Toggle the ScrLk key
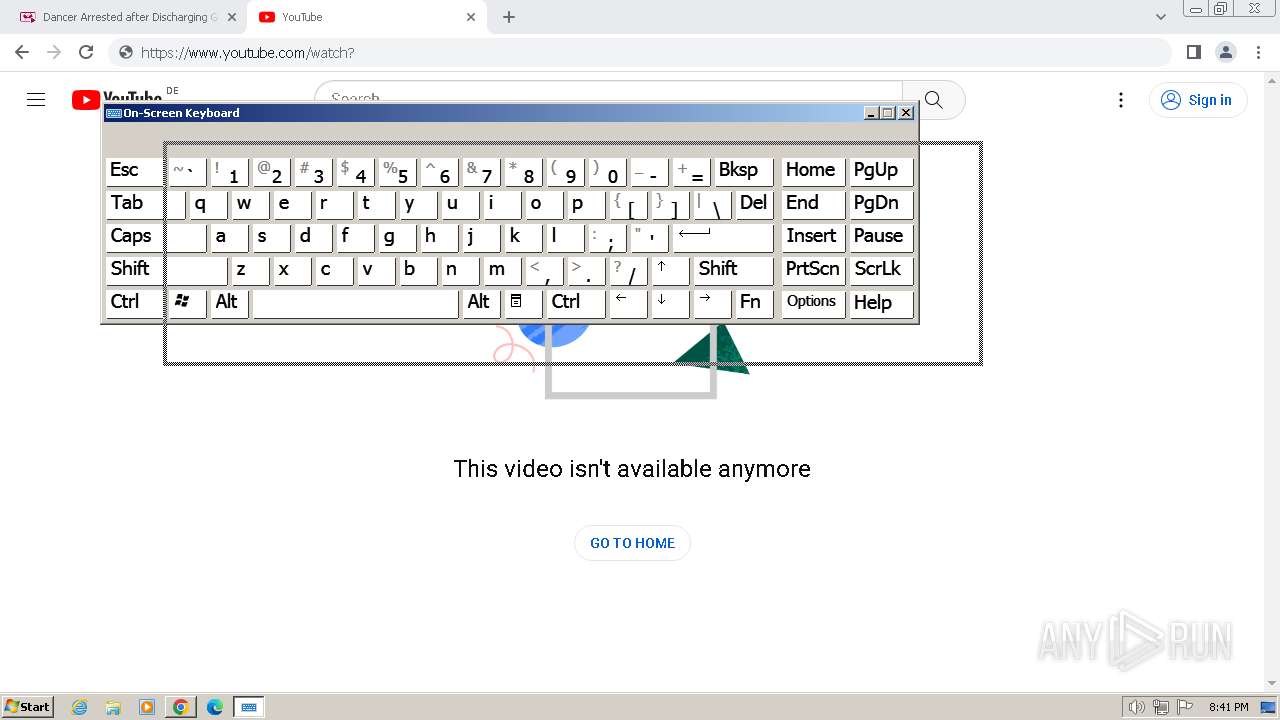 pos(881,270)
